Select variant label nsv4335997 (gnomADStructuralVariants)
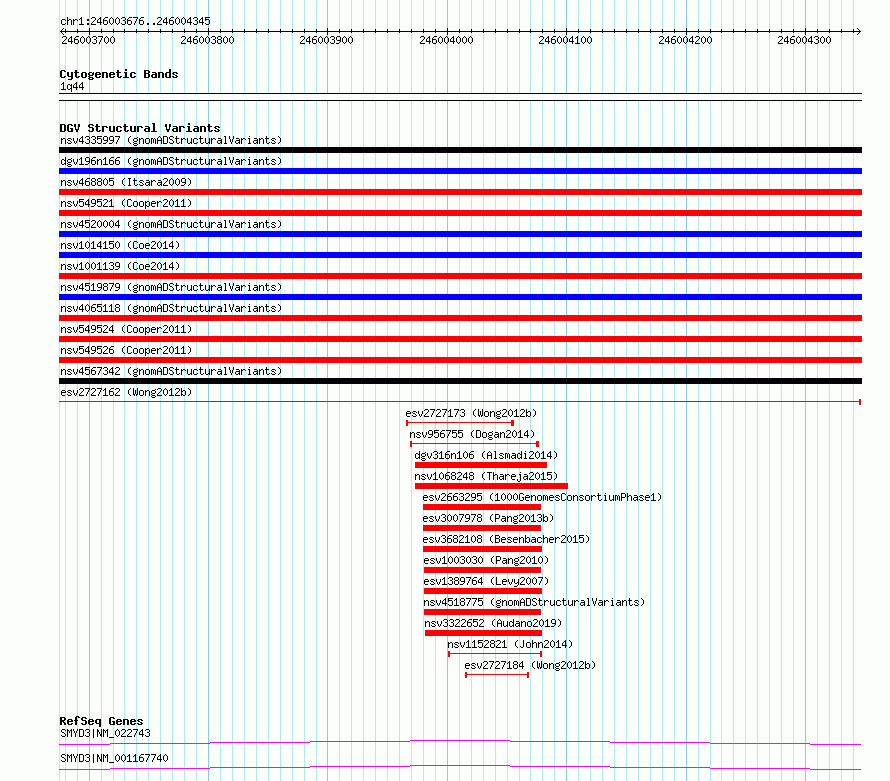This screenshot has height=781, width=890. pos(171,140)
